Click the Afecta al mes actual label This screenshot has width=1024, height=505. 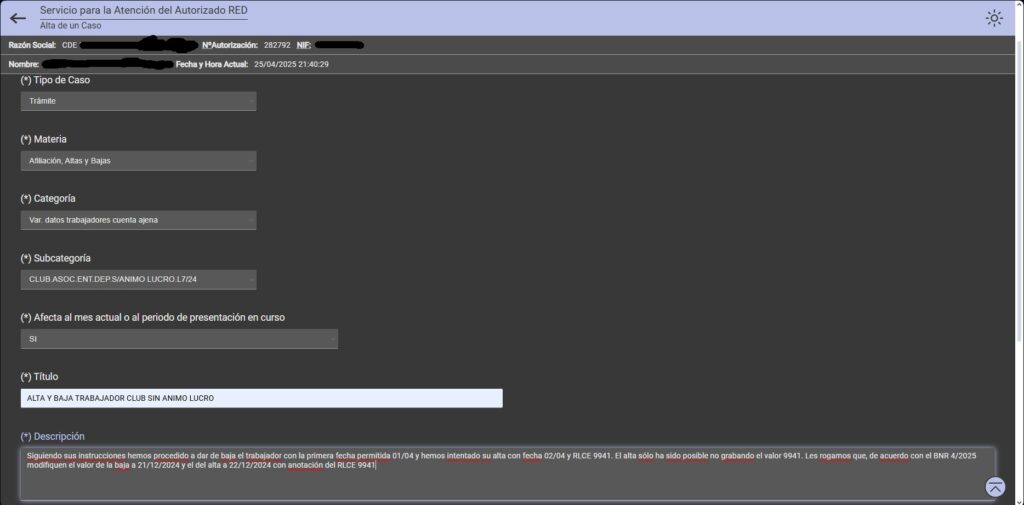(x=153, y=317)
